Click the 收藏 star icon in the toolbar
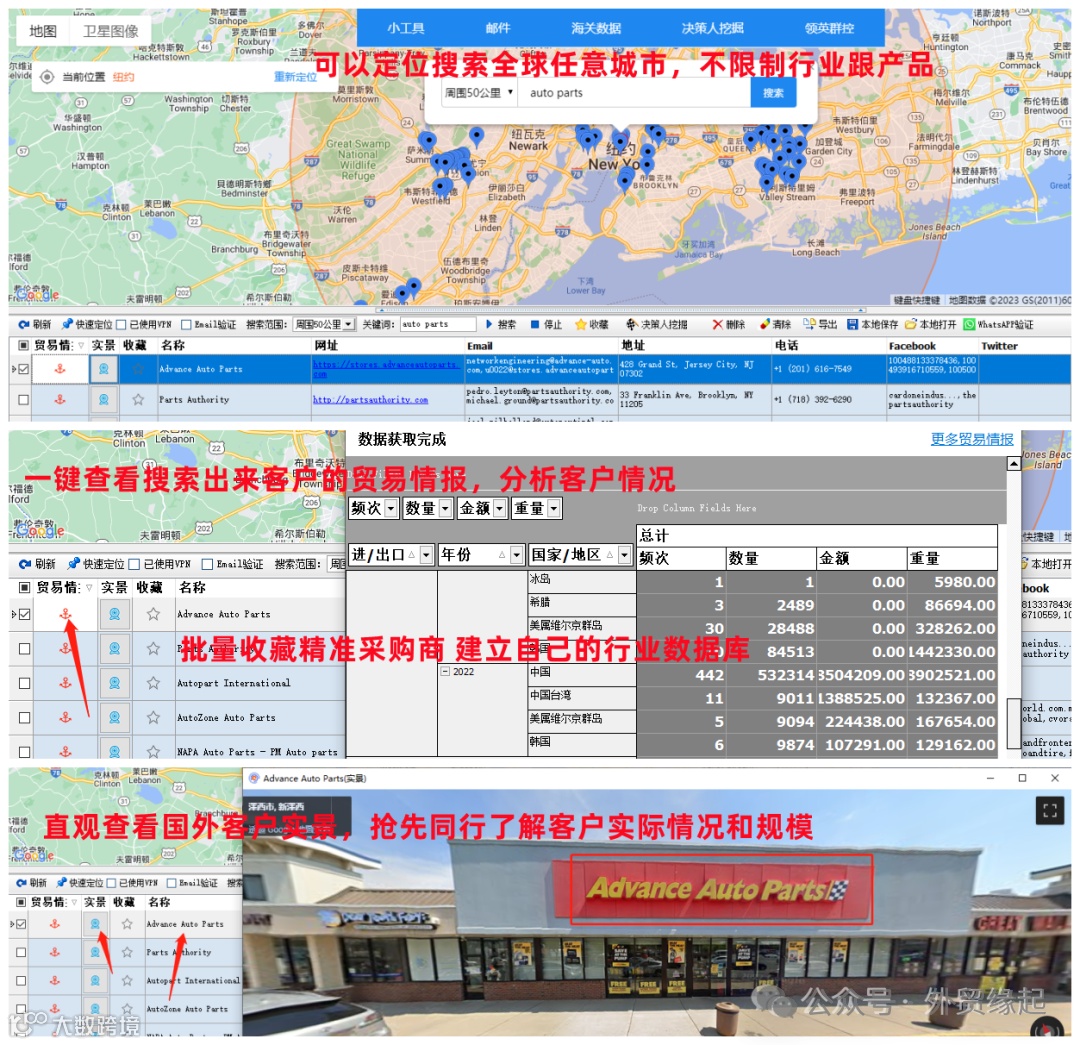The width and height of the screenshot is (1080, 1045). (x=581, y=324)
